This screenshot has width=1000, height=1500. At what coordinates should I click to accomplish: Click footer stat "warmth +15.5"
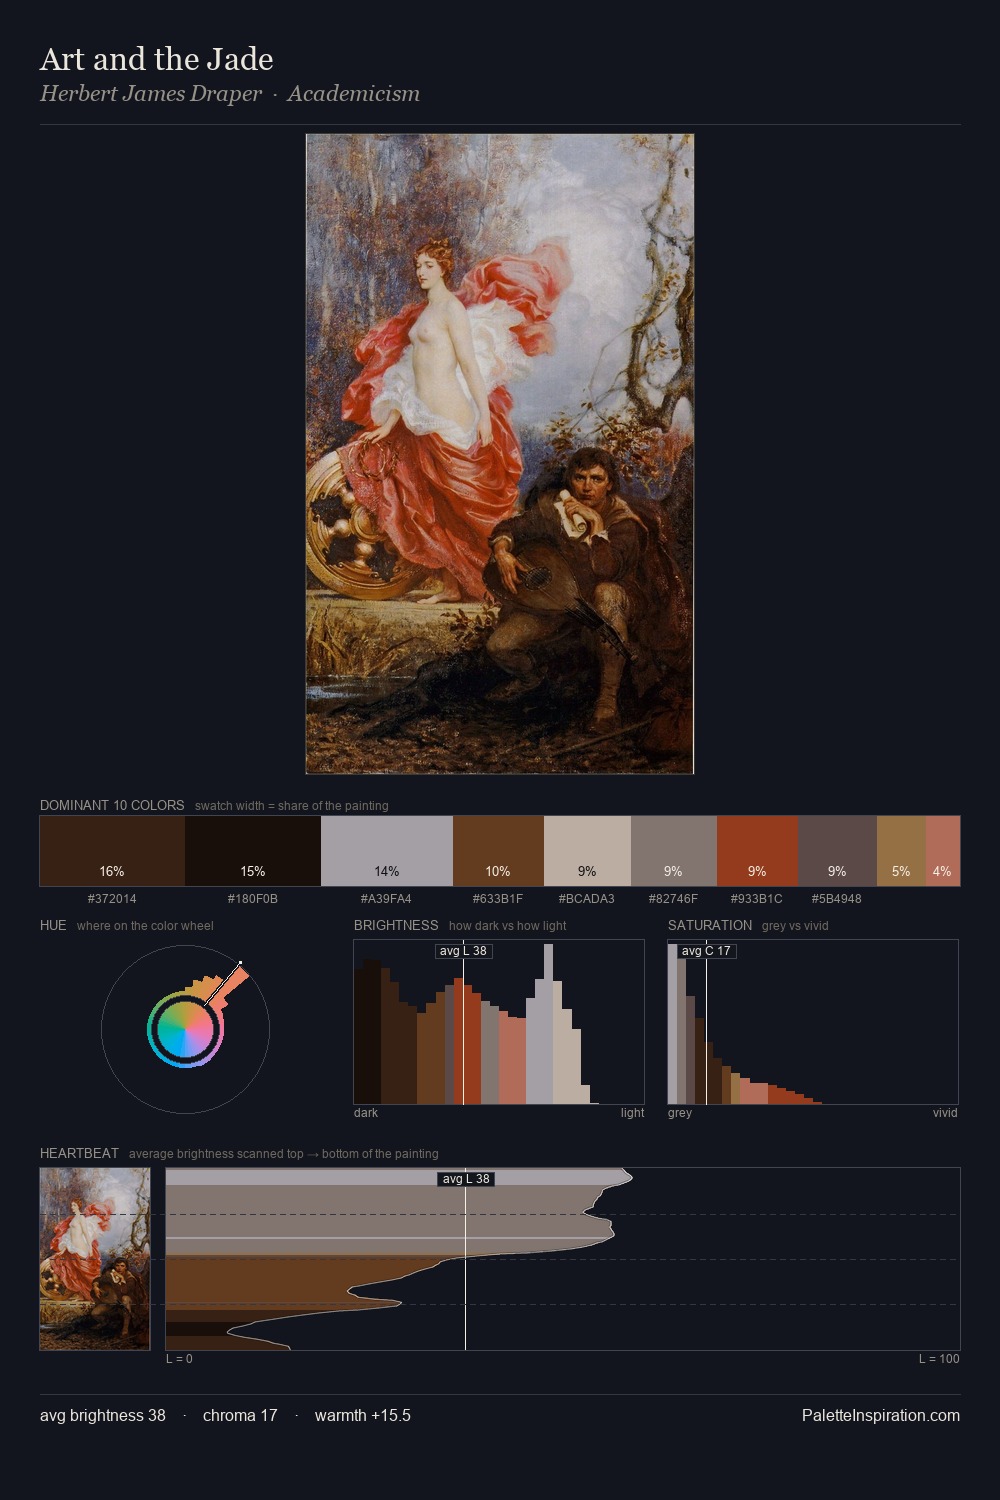pyautogui.click(x=363, y=1415)
